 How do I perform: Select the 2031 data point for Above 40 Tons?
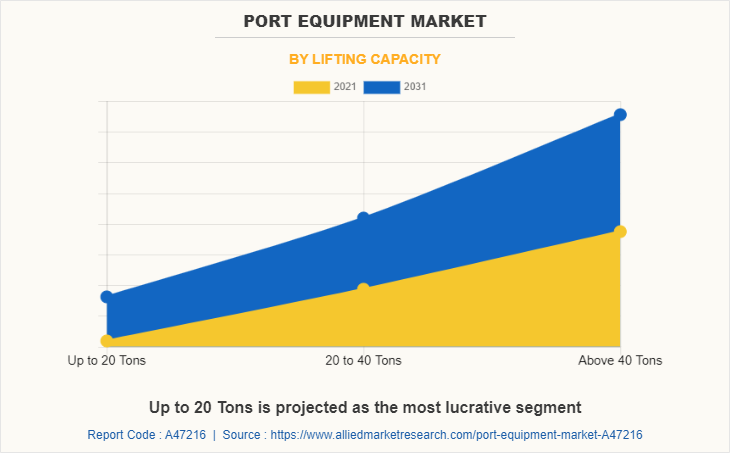tap(620, 115)
